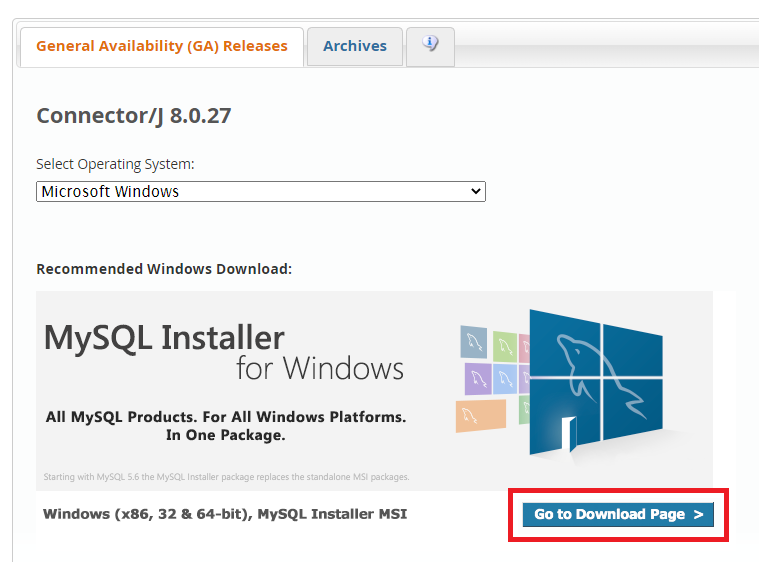Click the blue Windows dolphin logo graphic
The height and width of the screenshot is (577, 759).
pyautogui.click(x=595, y=382)
